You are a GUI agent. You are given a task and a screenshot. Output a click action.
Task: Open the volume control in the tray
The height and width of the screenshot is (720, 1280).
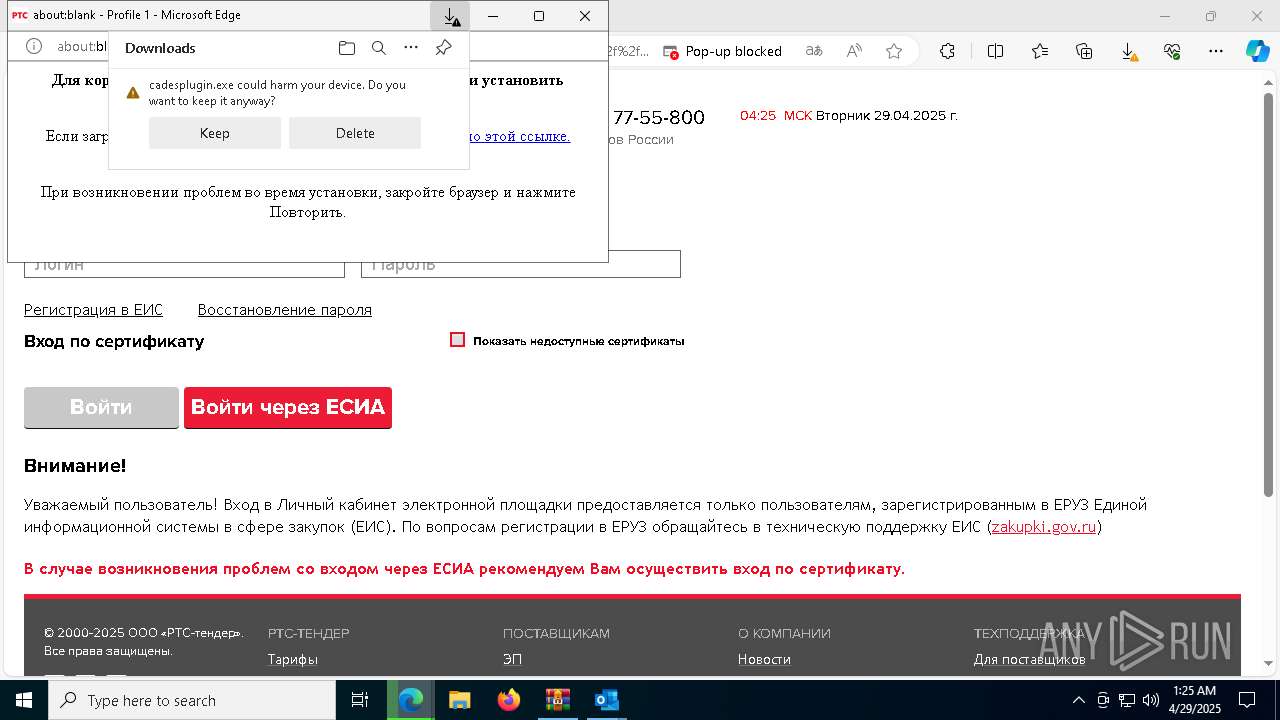click(1150, 700)
